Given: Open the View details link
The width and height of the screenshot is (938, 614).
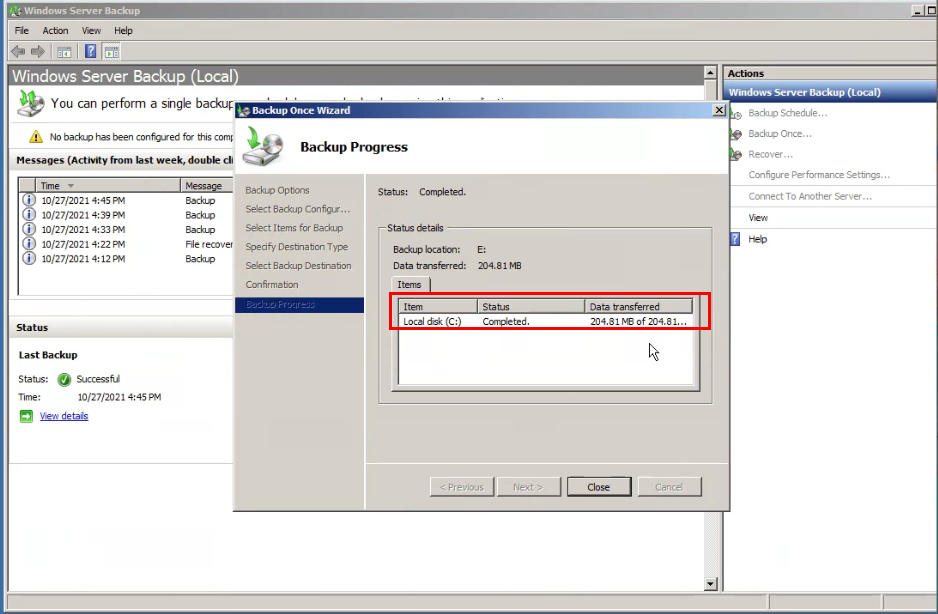Looking at the screenshot, I should click(x=64, y=416).
